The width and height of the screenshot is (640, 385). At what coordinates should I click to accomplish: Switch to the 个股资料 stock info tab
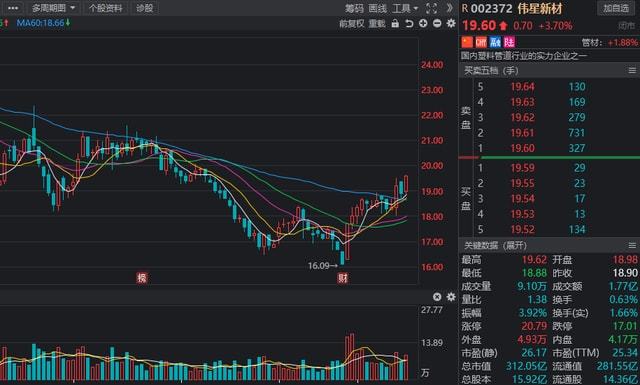coord(105,8)
